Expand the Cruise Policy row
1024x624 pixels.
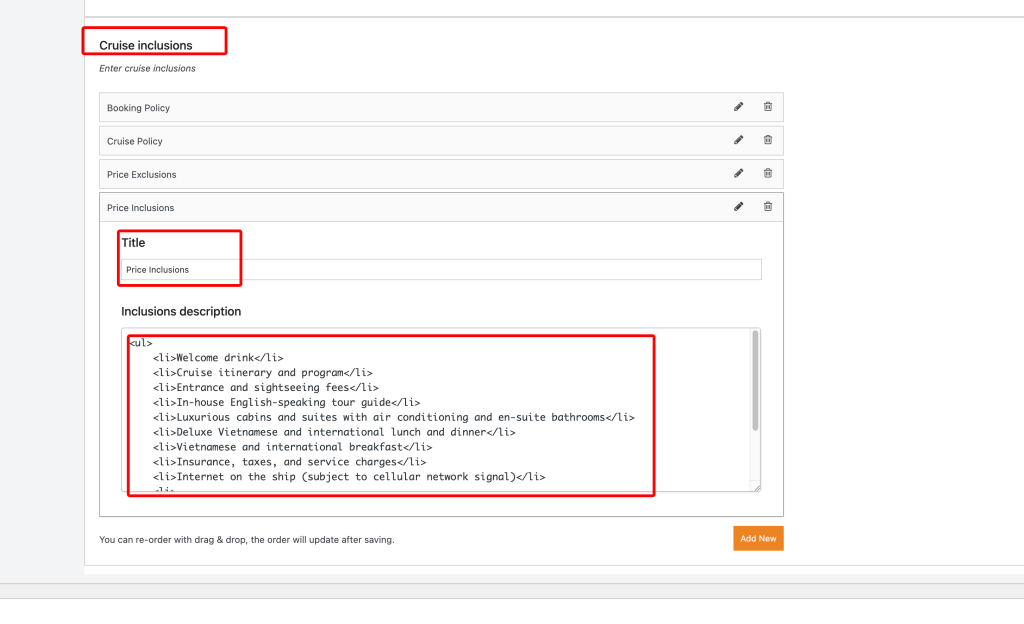pos(400,141)
